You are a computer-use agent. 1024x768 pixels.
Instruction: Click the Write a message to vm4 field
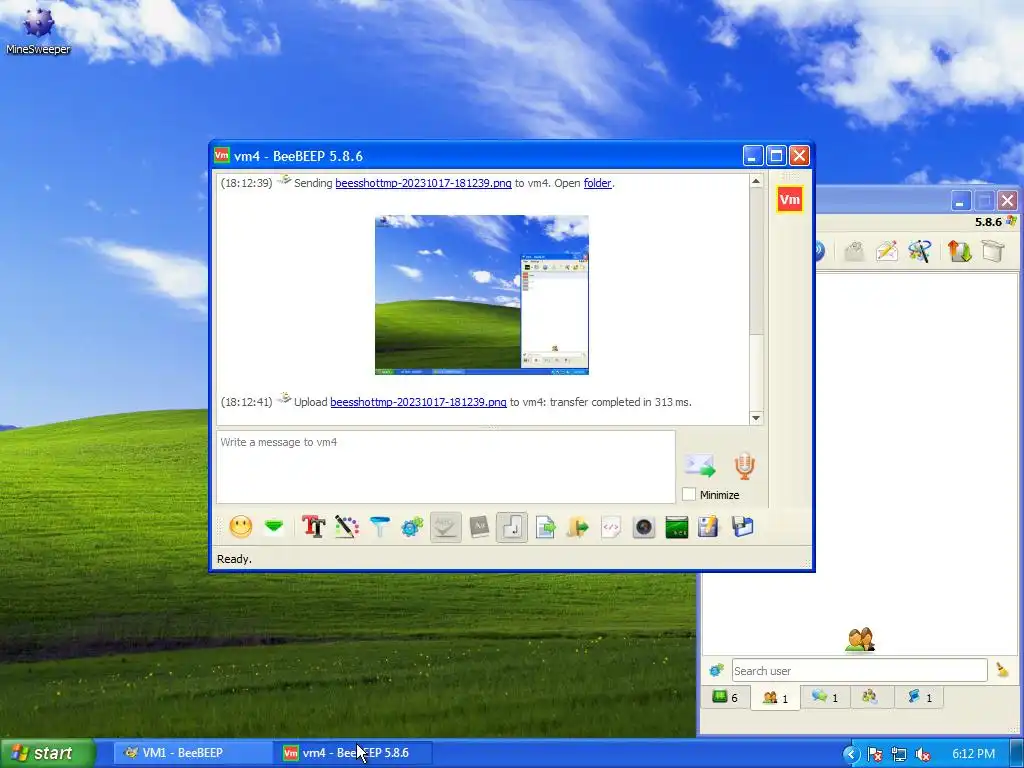(x=446, y=466)
